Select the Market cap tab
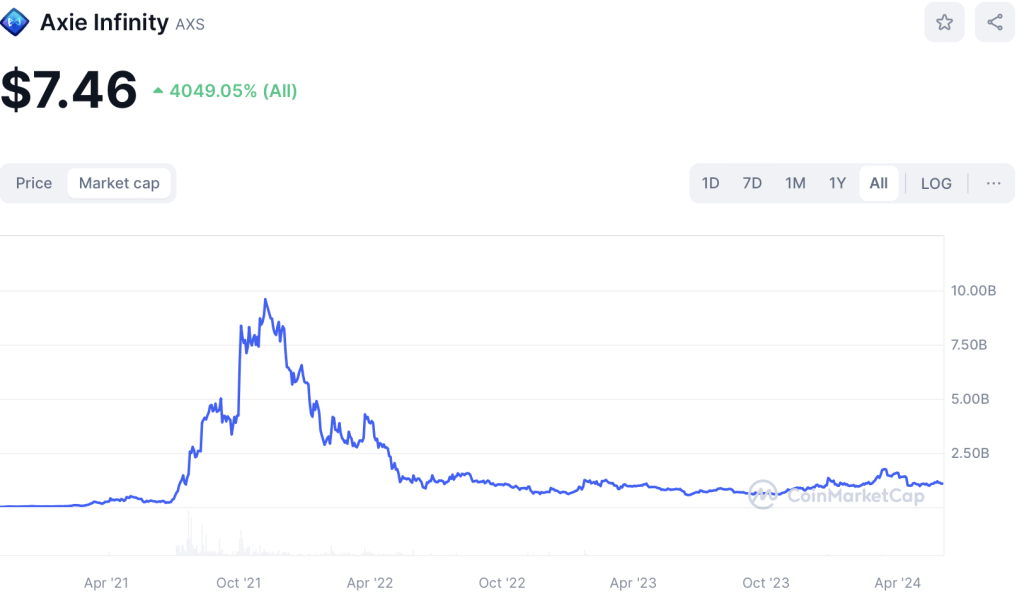The height and width of the screenshot is (606, 1024). tap(119, 183)
